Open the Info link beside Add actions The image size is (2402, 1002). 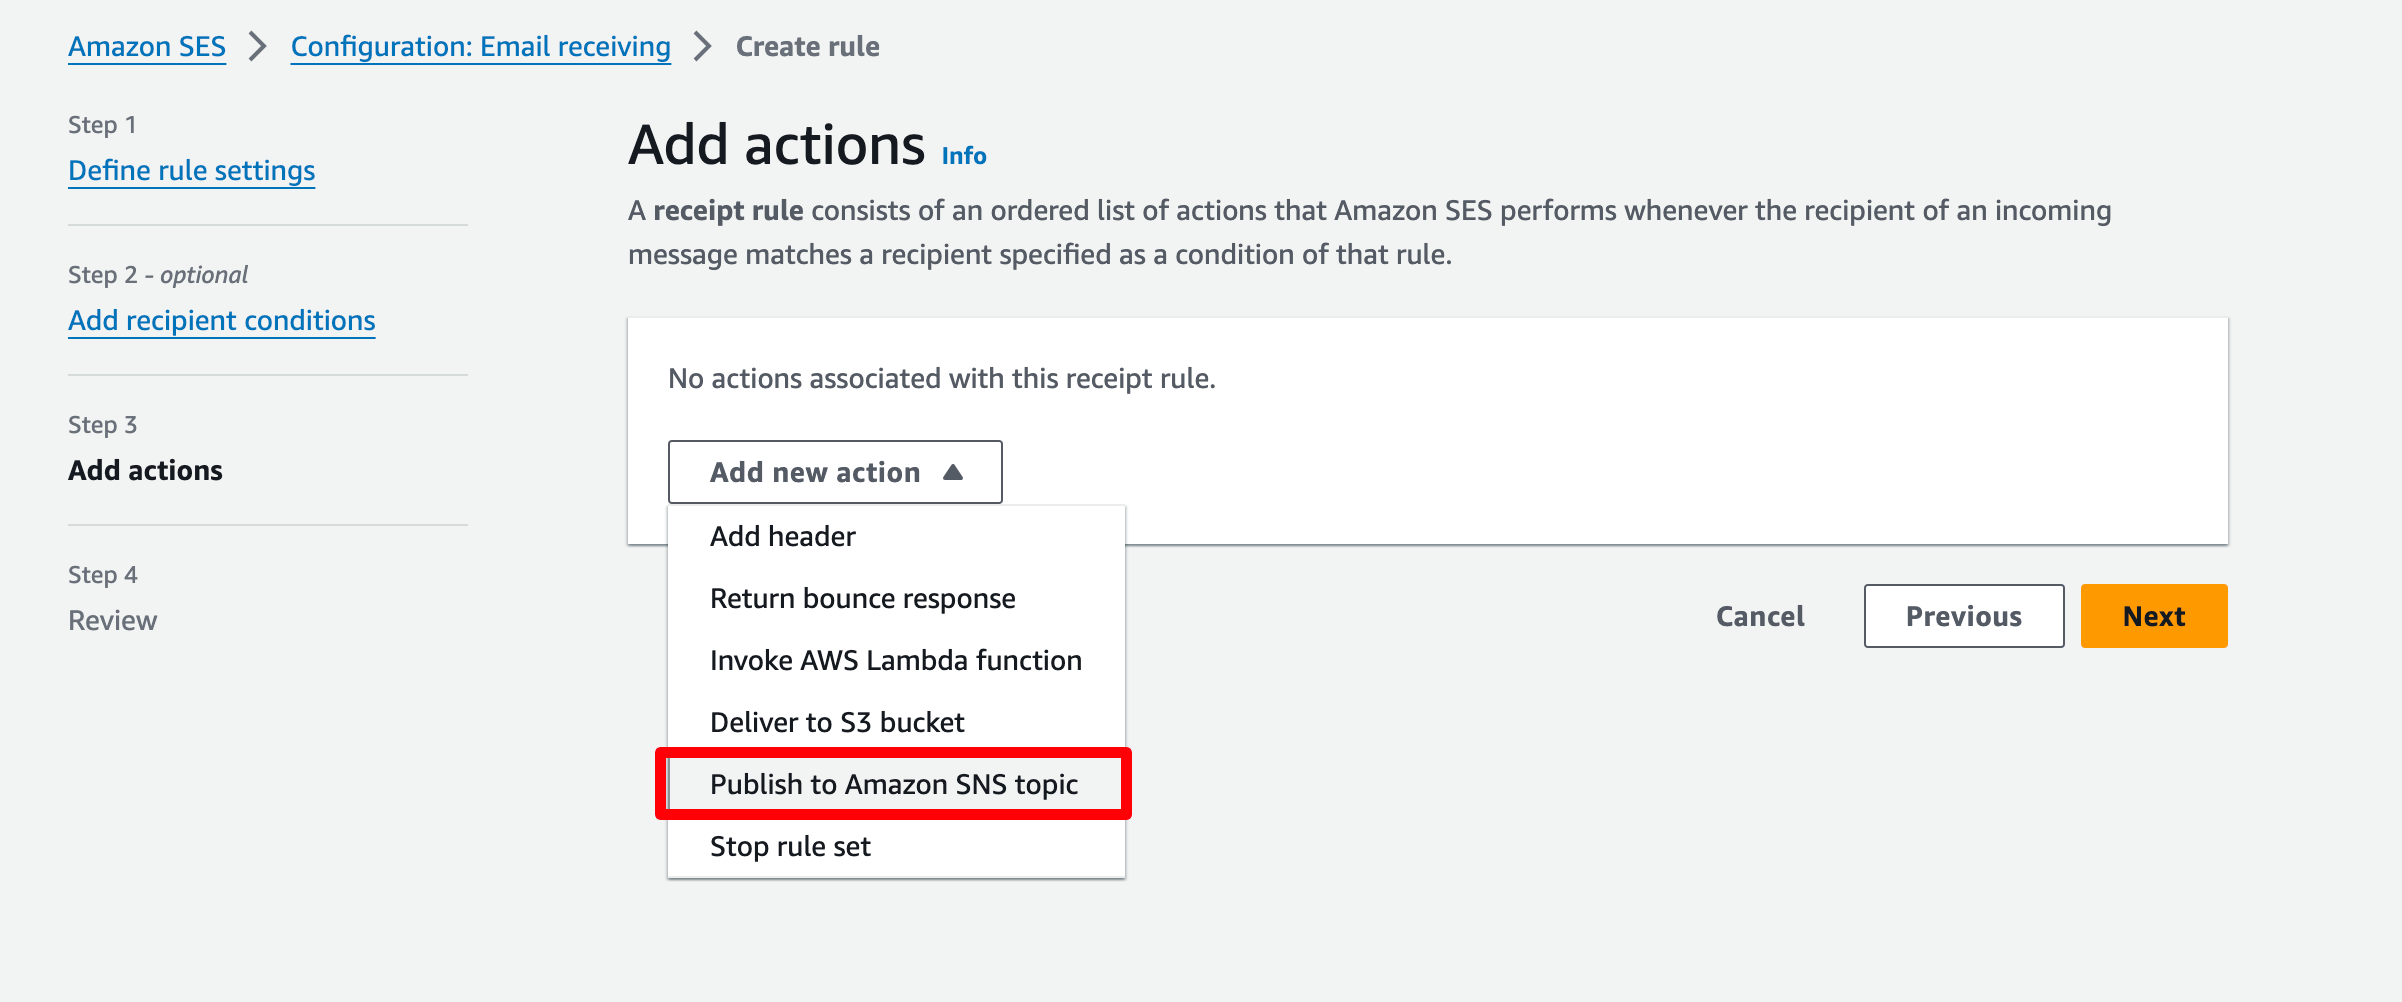click(x=964, y=156)
